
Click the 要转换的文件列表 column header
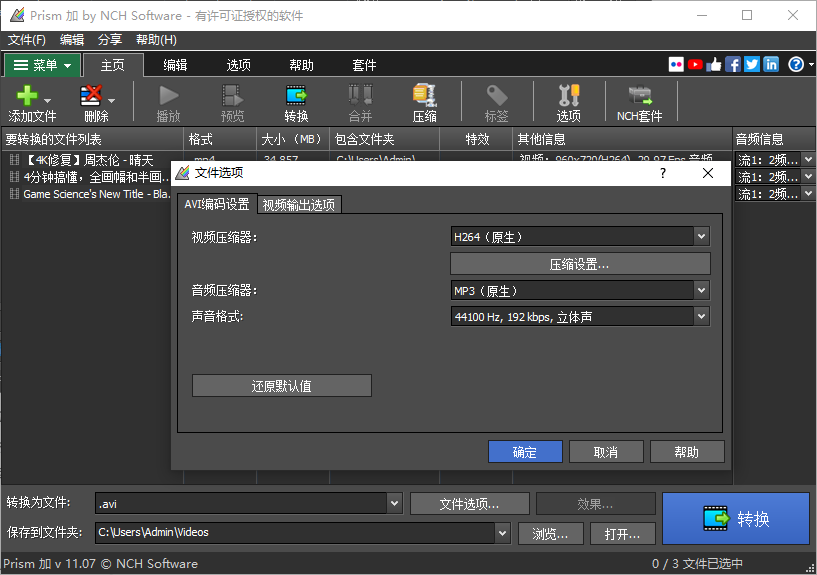coord(93,139)
